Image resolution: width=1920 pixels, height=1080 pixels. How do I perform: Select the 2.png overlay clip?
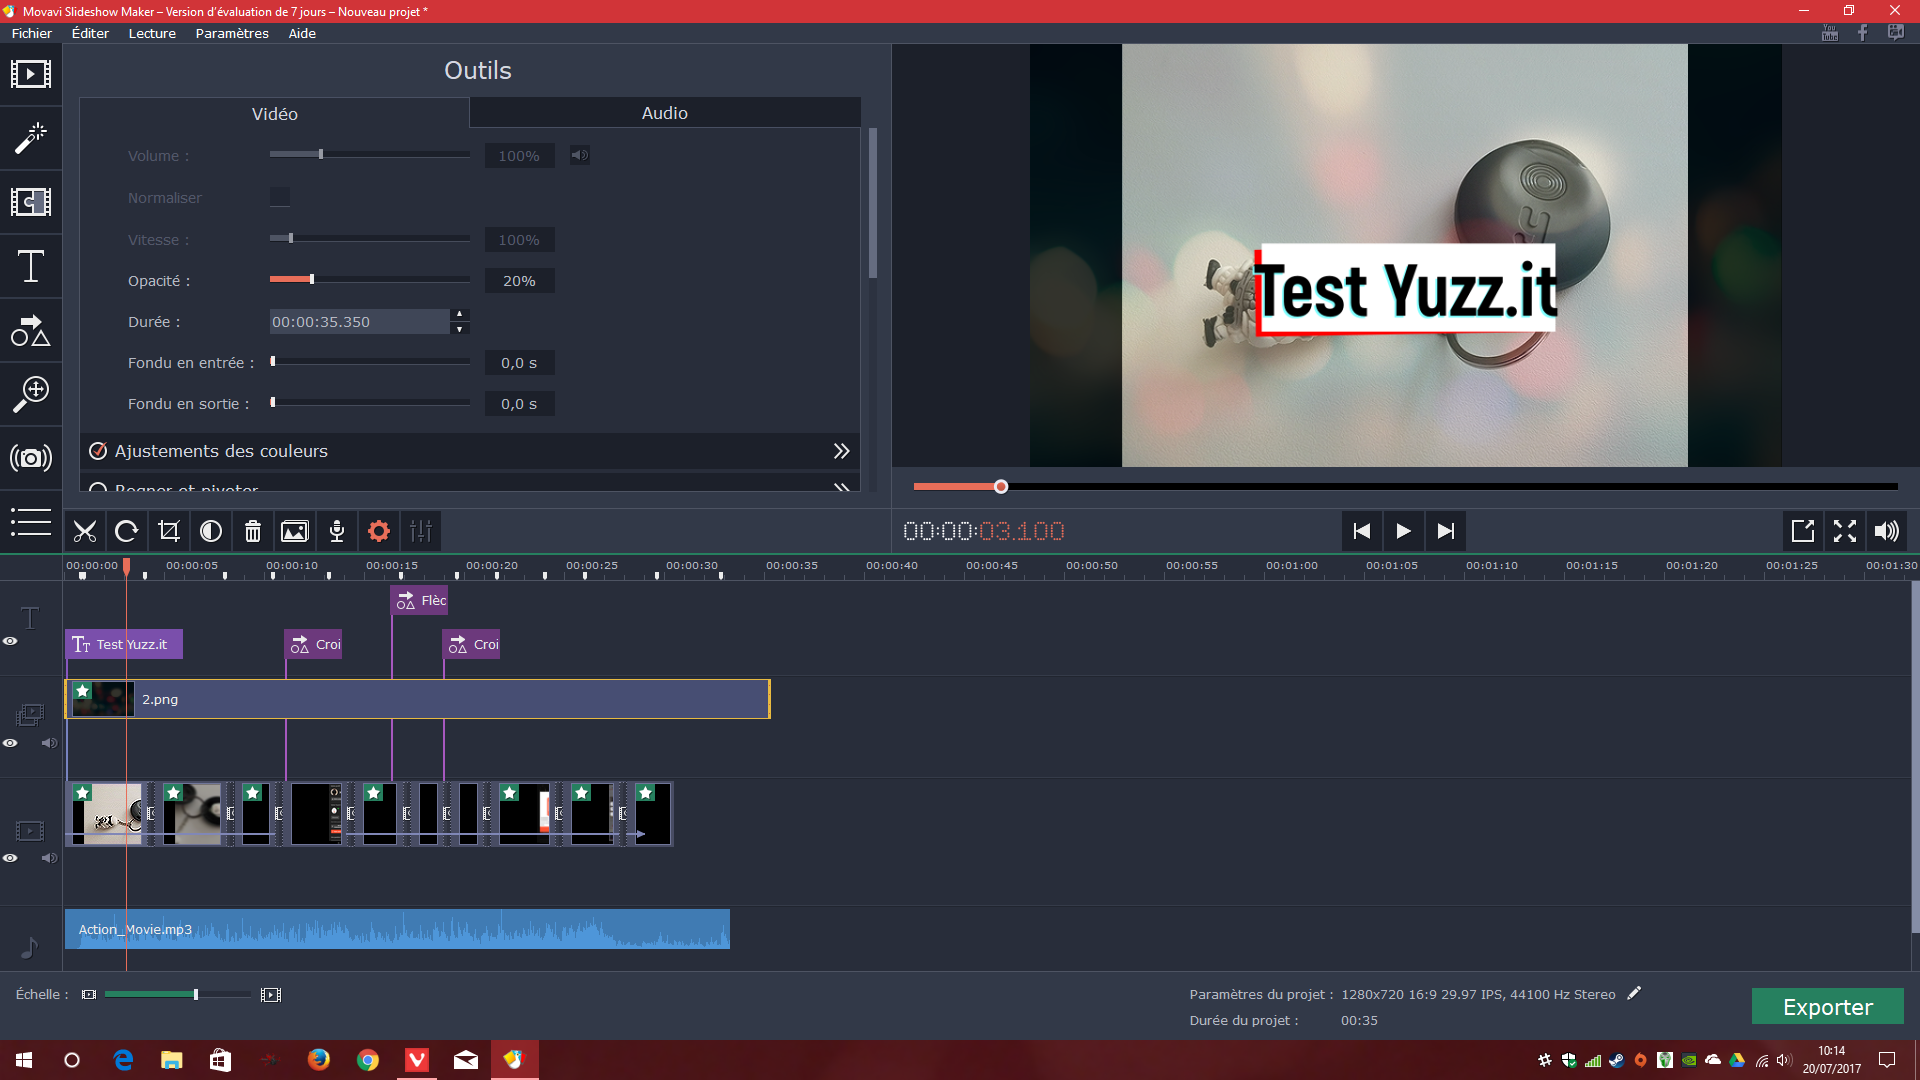pyautogui.click(x=418, y=699)
